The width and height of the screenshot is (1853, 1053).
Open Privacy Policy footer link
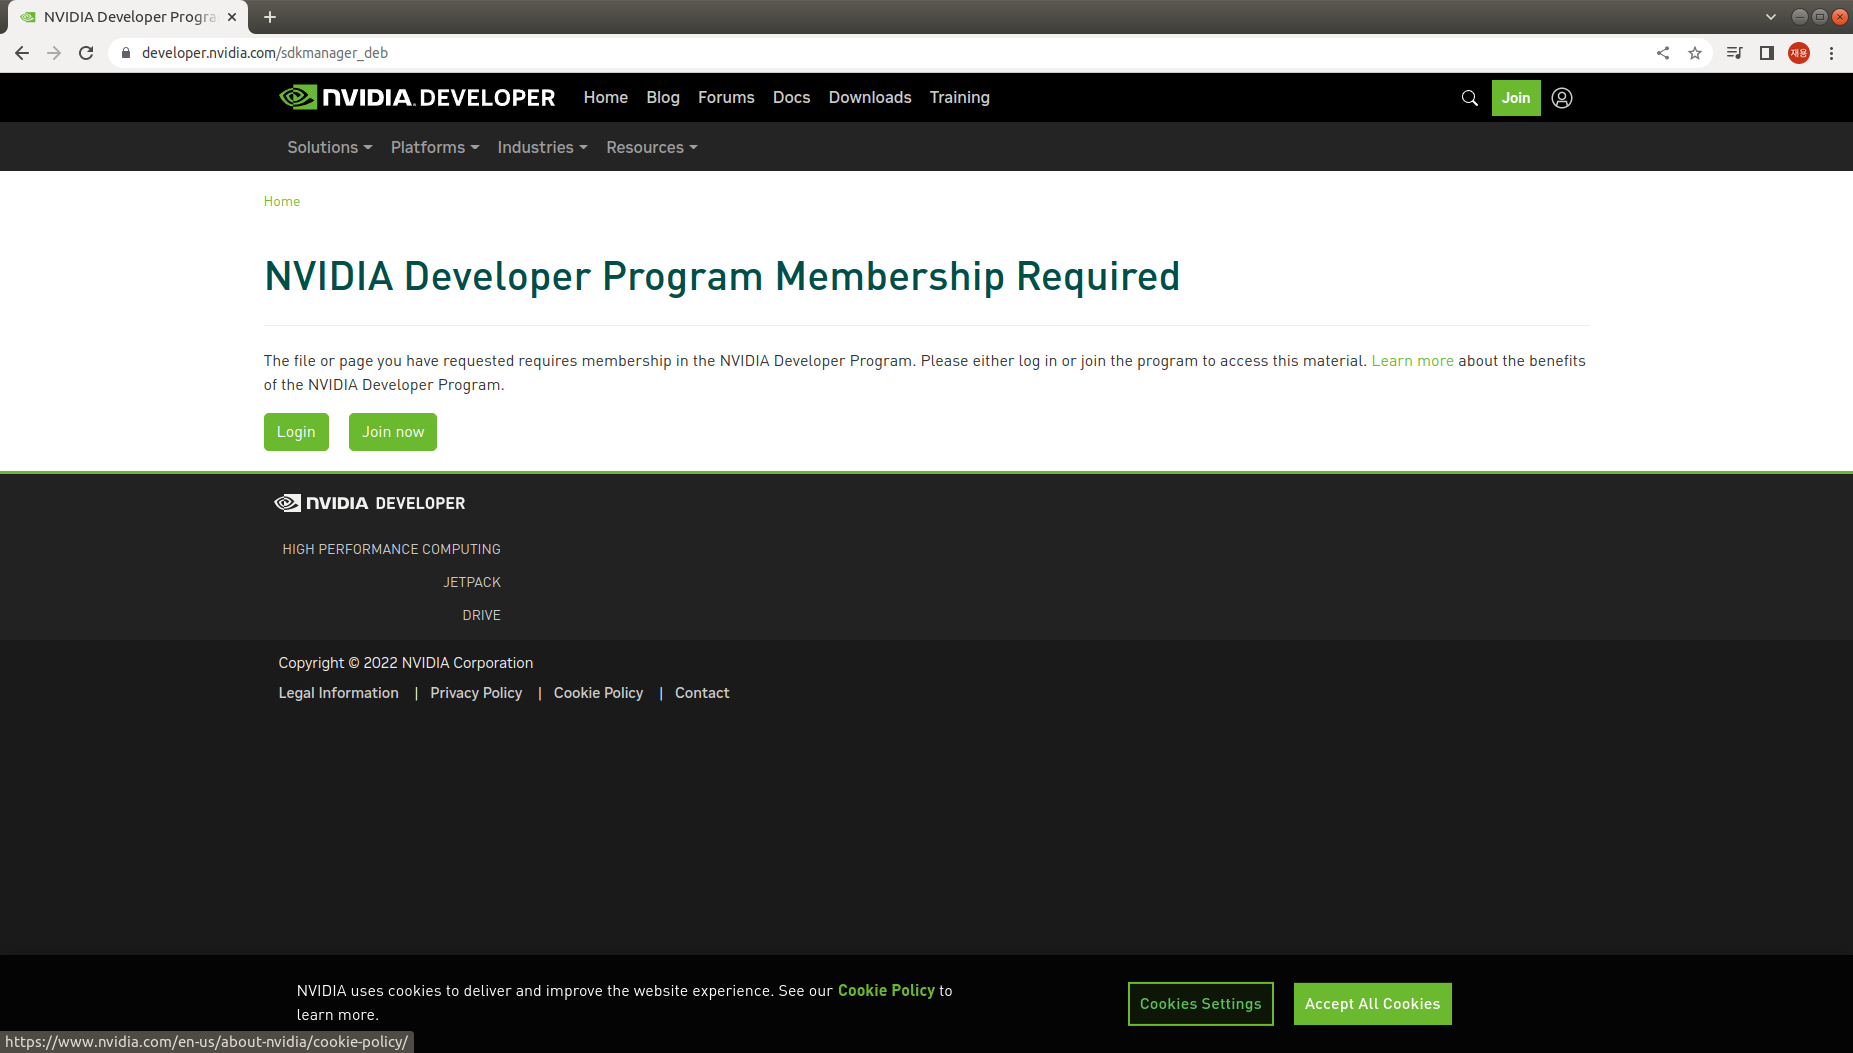476,693
